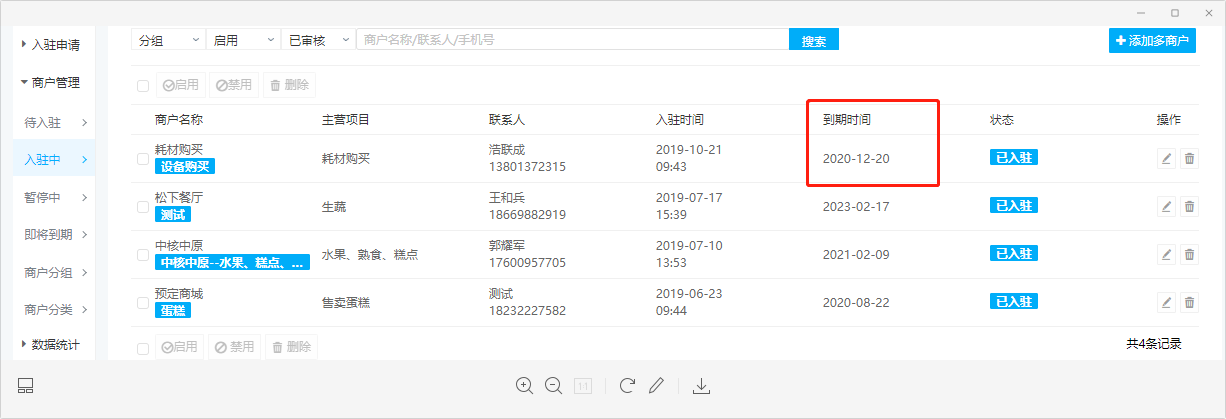This screenshot has width=1226, height=419.
Task: Zoom in with the viewer's plus magnifier
Action: point(524,385)
